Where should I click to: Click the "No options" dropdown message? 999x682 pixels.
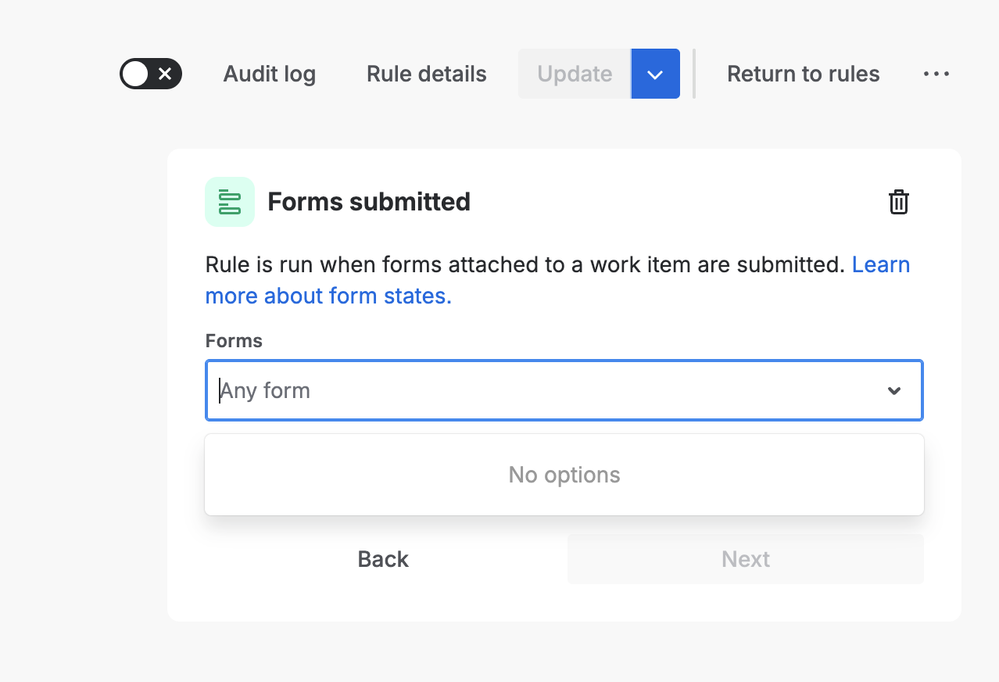click(x=564, y=475)
